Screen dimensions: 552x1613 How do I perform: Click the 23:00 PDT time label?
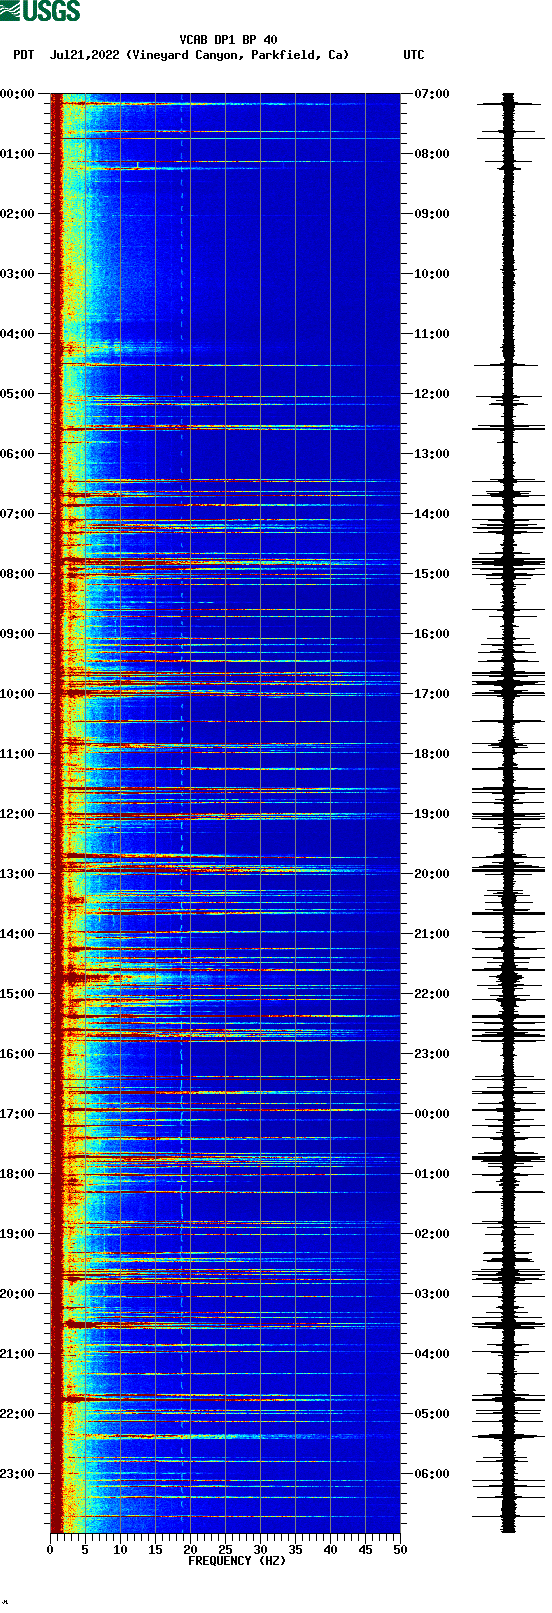click(x=18, y=1474)
